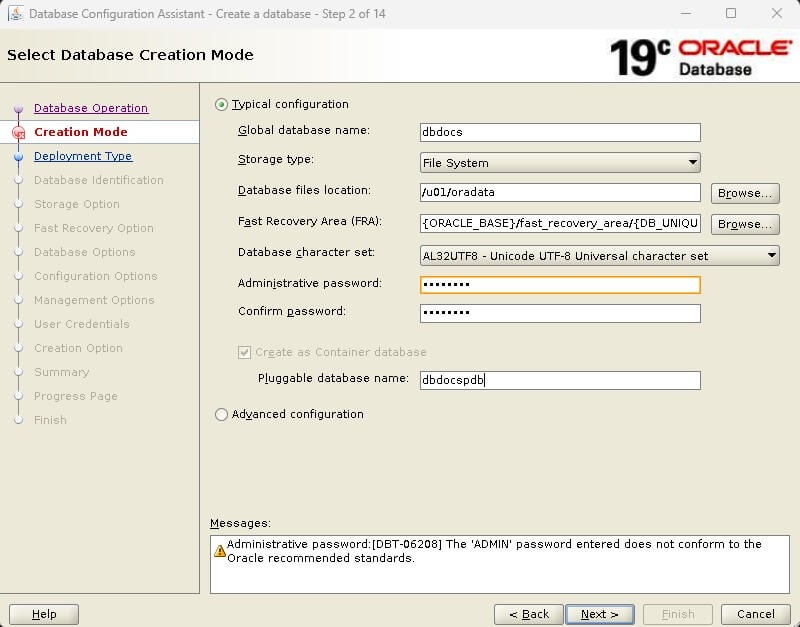Click the Pluggable database name field

click(560, 380)
